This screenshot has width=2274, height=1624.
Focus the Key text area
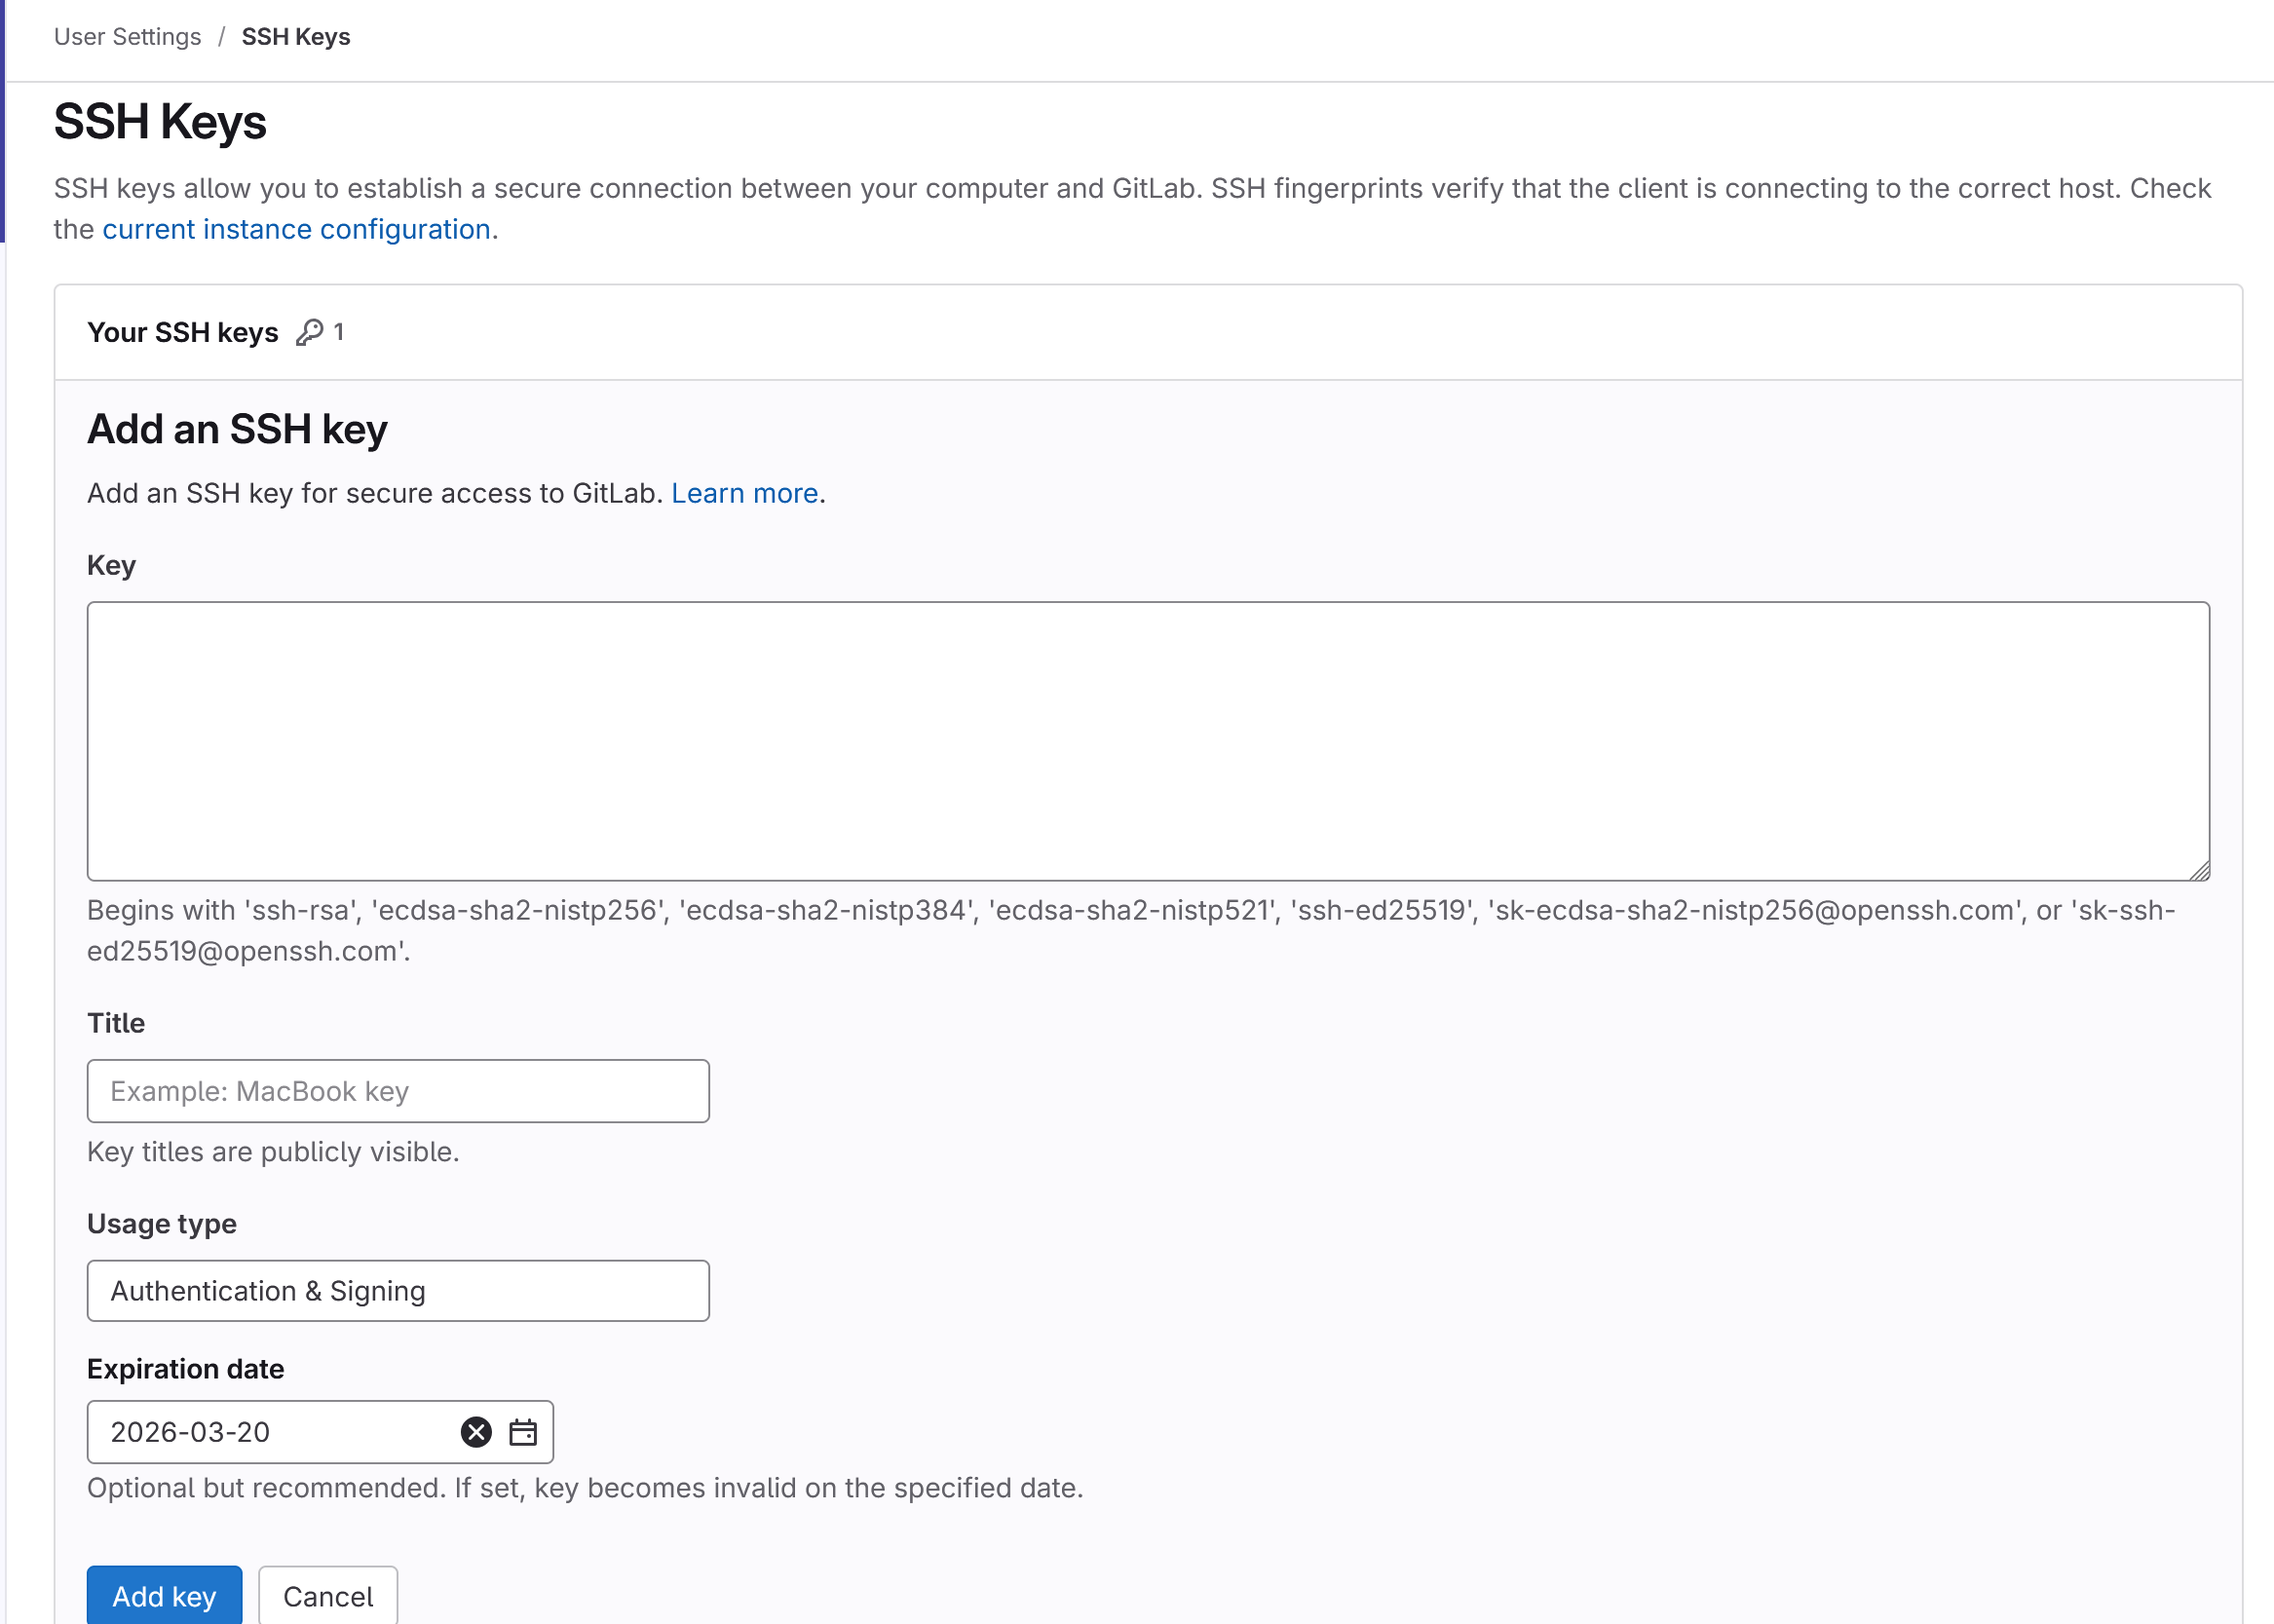click(x=1148, y=741)
